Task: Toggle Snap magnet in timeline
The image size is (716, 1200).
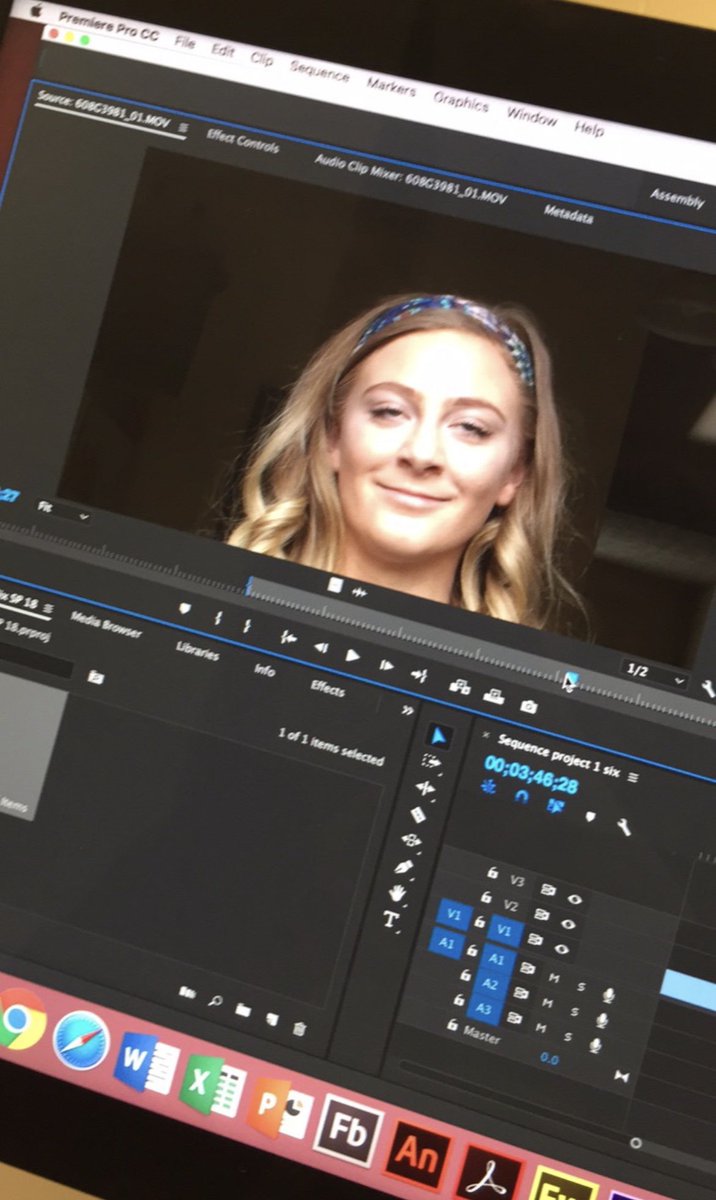Action: click(521, 797)
